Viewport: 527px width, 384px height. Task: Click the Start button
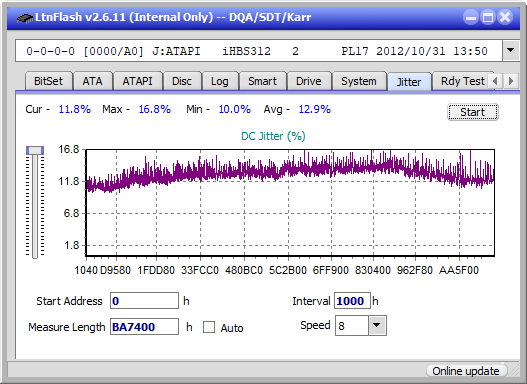click(473, 112)
